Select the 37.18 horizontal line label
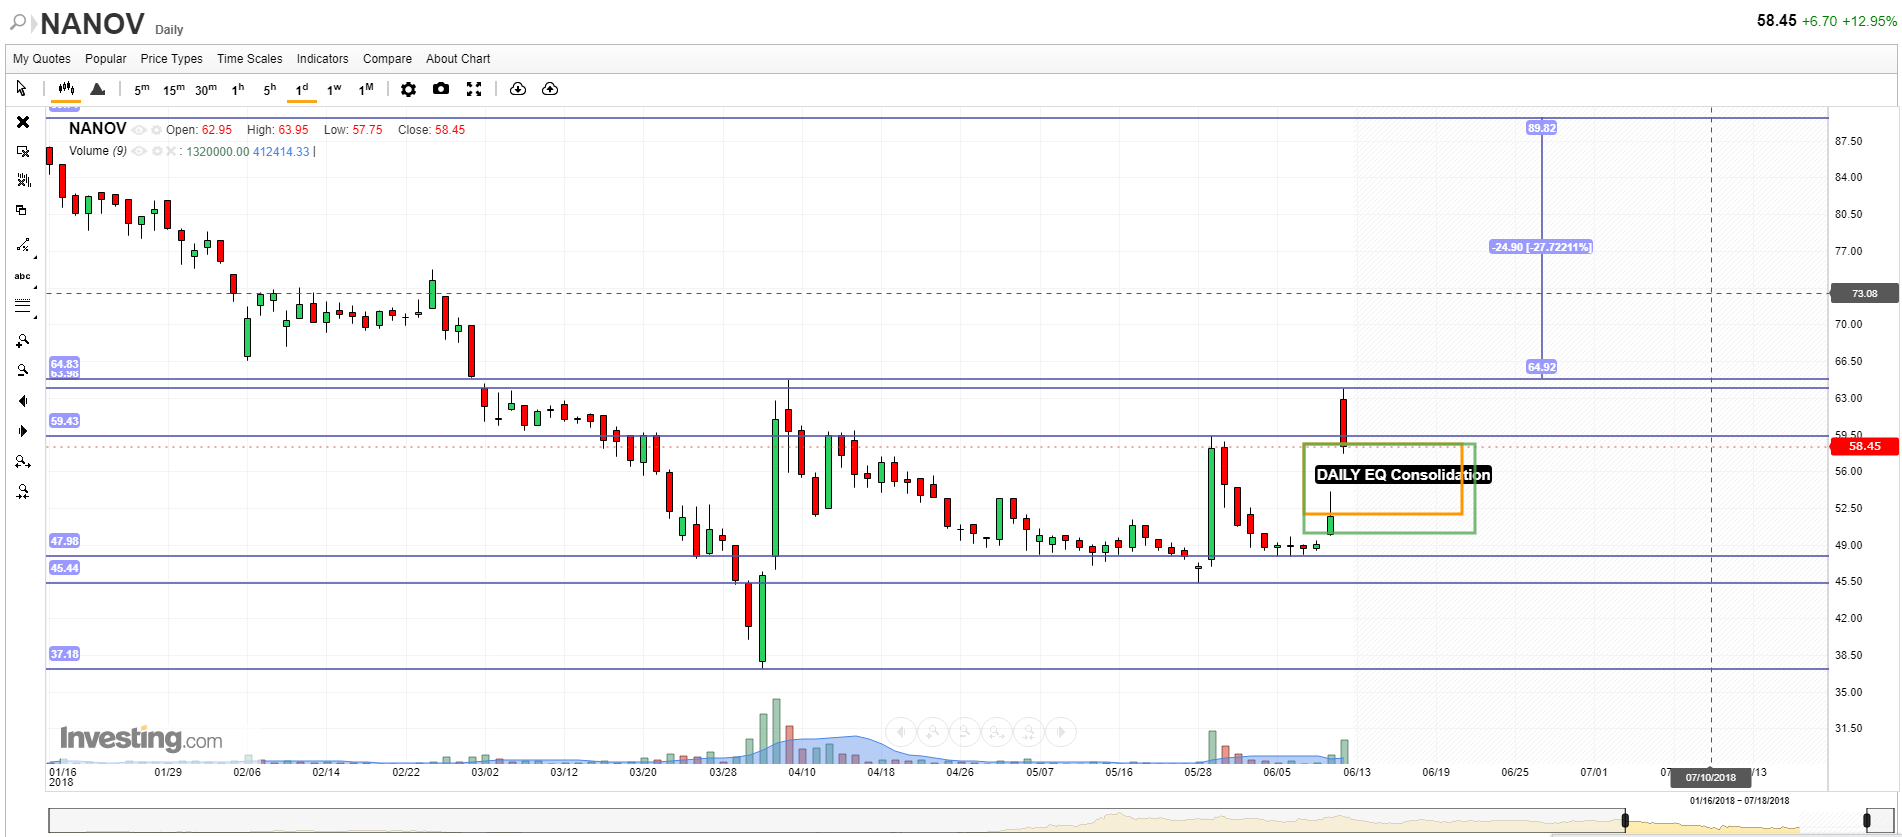The image size is (1902, 837). pyautogui.click(x=65, y=654)
